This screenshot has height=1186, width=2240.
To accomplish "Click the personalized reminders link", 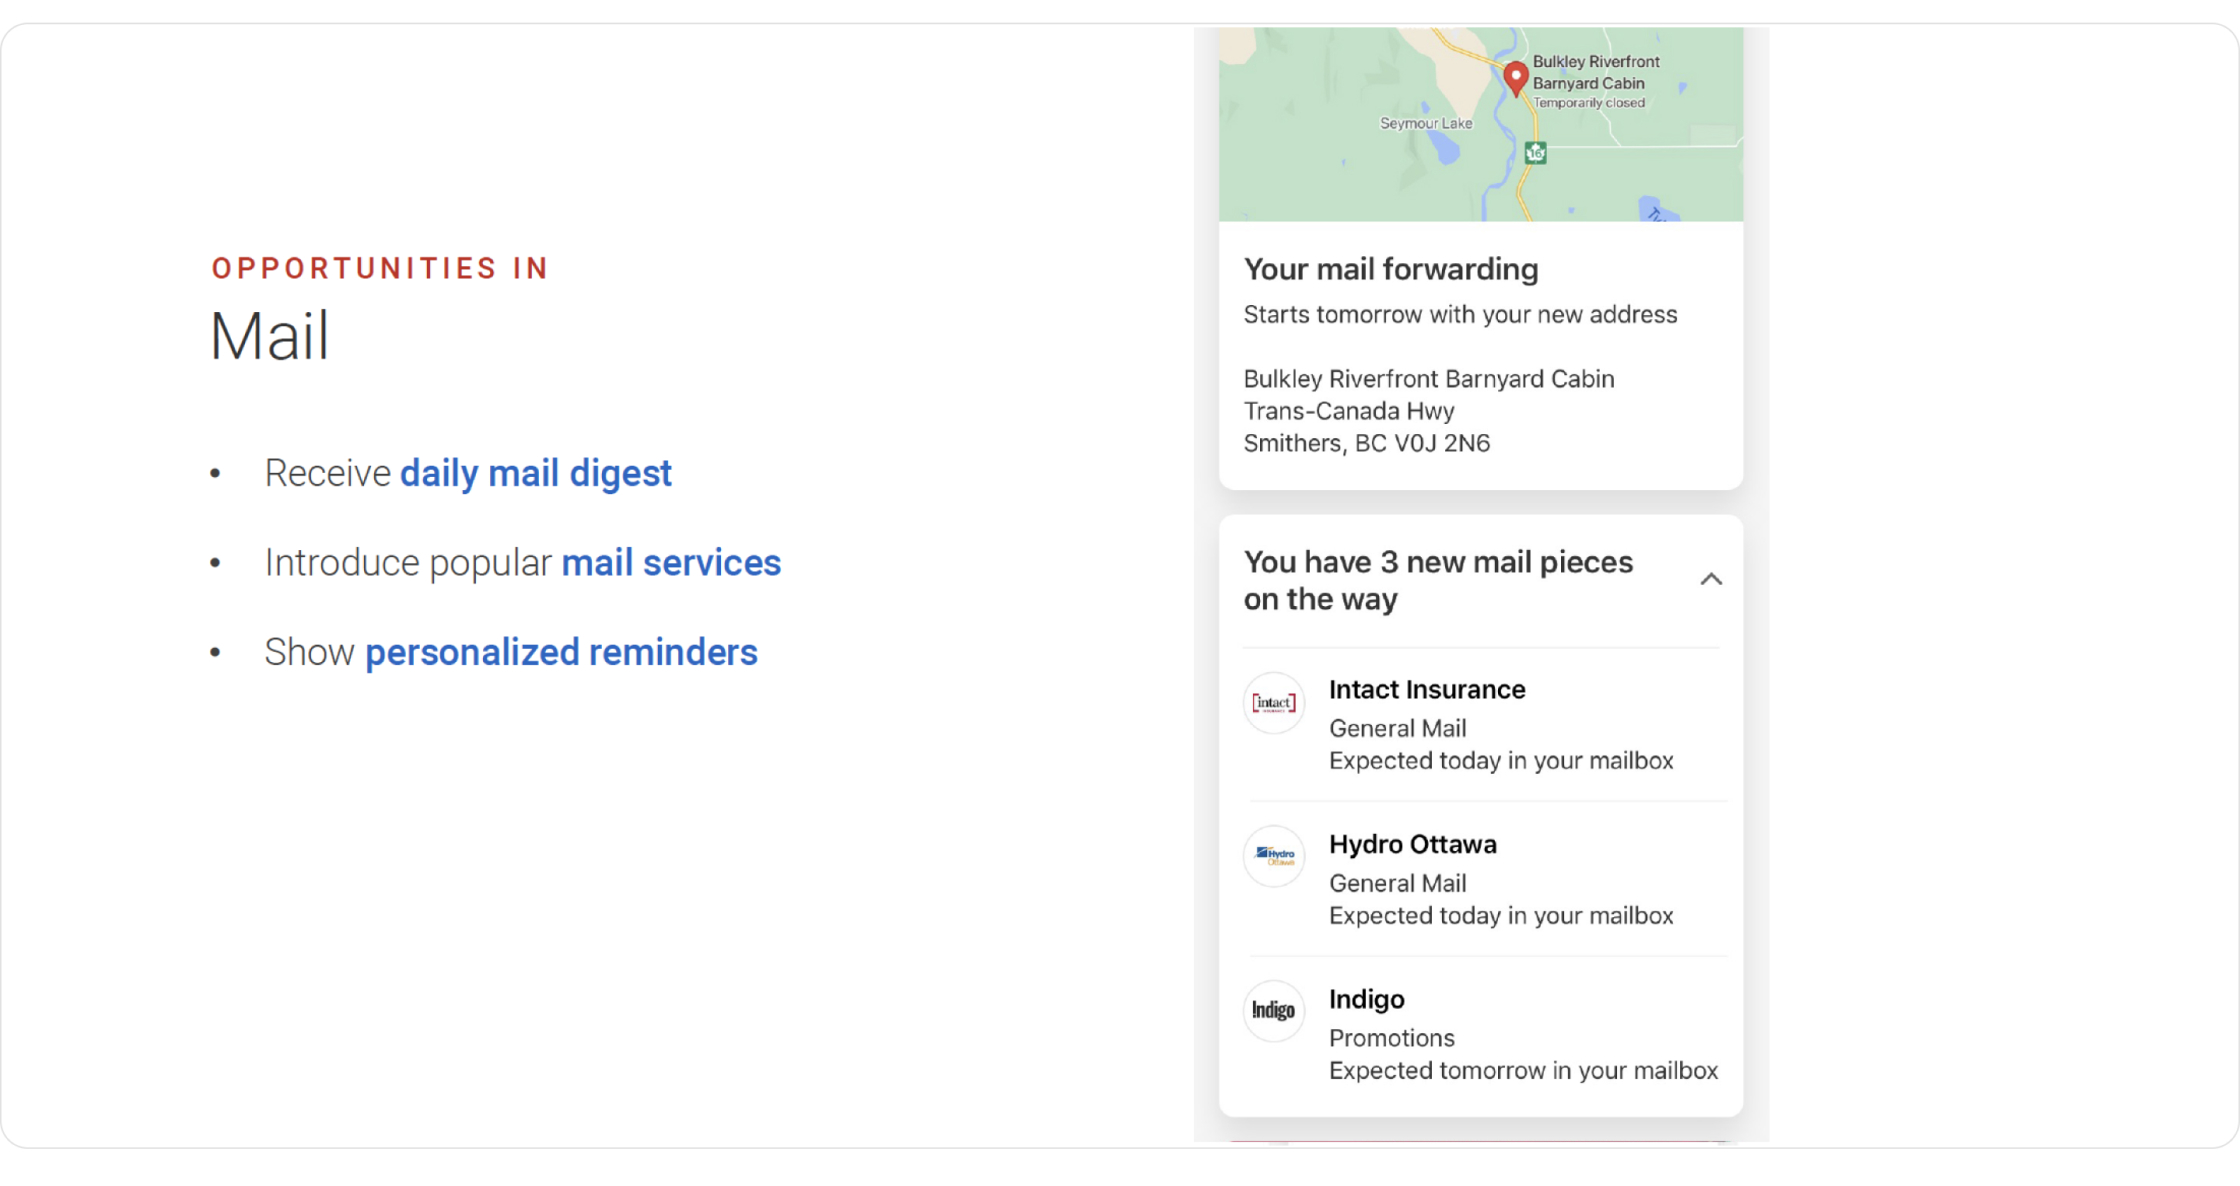I will [x=561, y=651].
